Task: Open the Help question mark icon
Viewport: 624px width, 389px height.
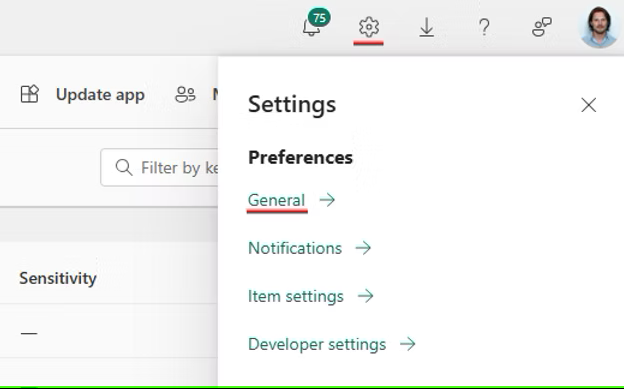Action: pyautogui.click(x=484, y=27)
